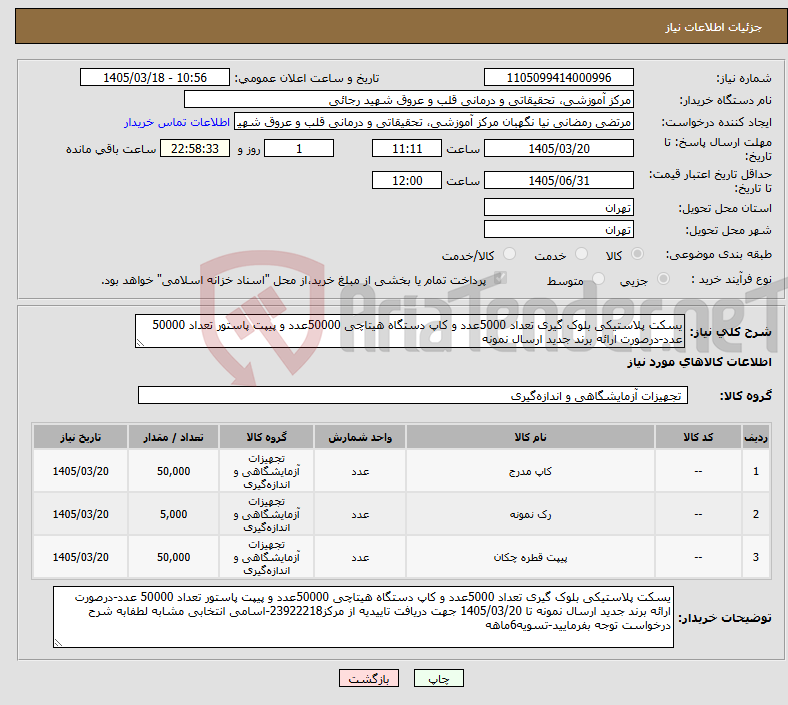The image size is (788, 705).
Task: Click the validity time 12:00 field
Action: 407,180
